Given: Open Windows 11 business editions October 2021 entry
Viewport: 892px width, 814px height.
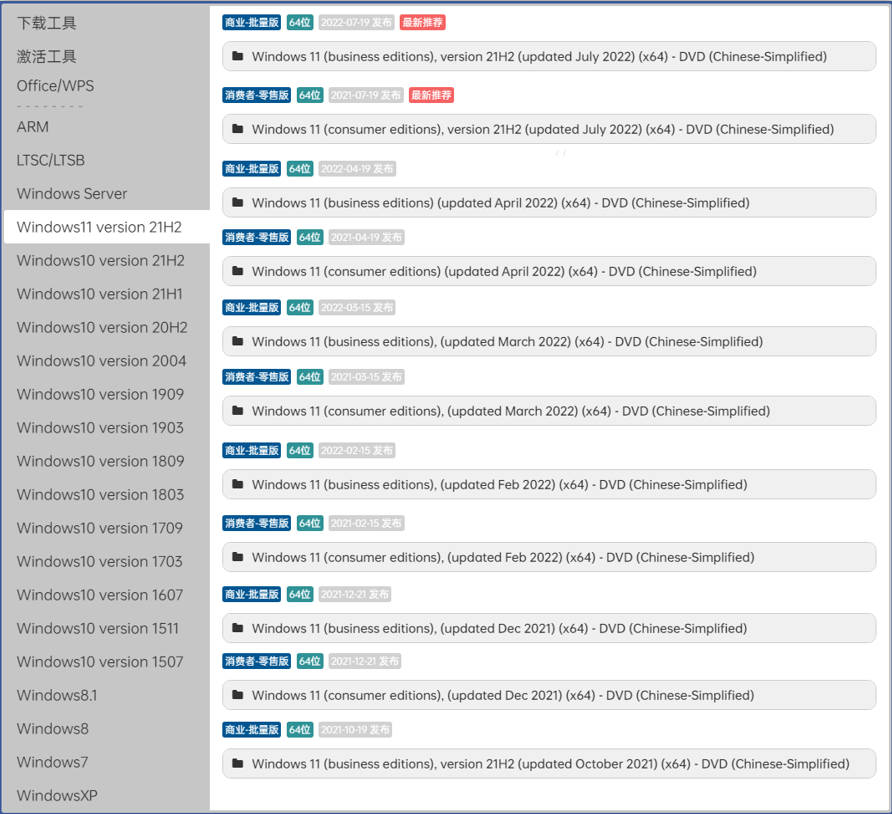Looking at the screenshot, I should [x=549, y=763].
